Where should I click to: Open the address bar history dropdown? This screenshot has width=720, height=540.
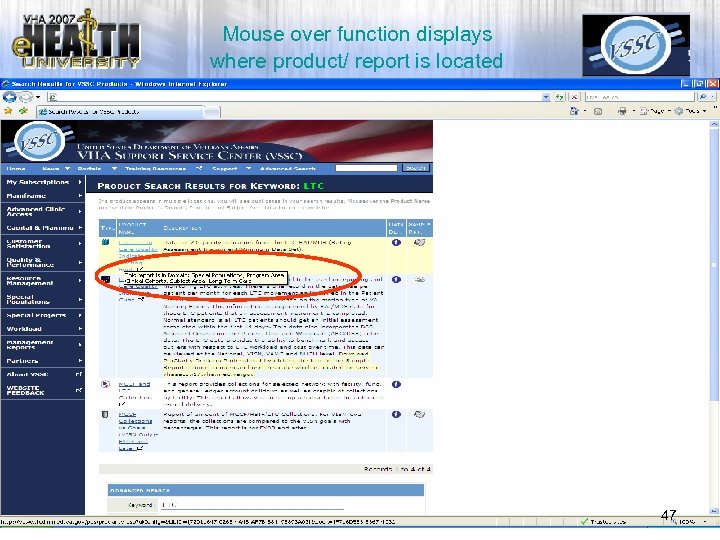pyautogui.click(x=546, y=97)
